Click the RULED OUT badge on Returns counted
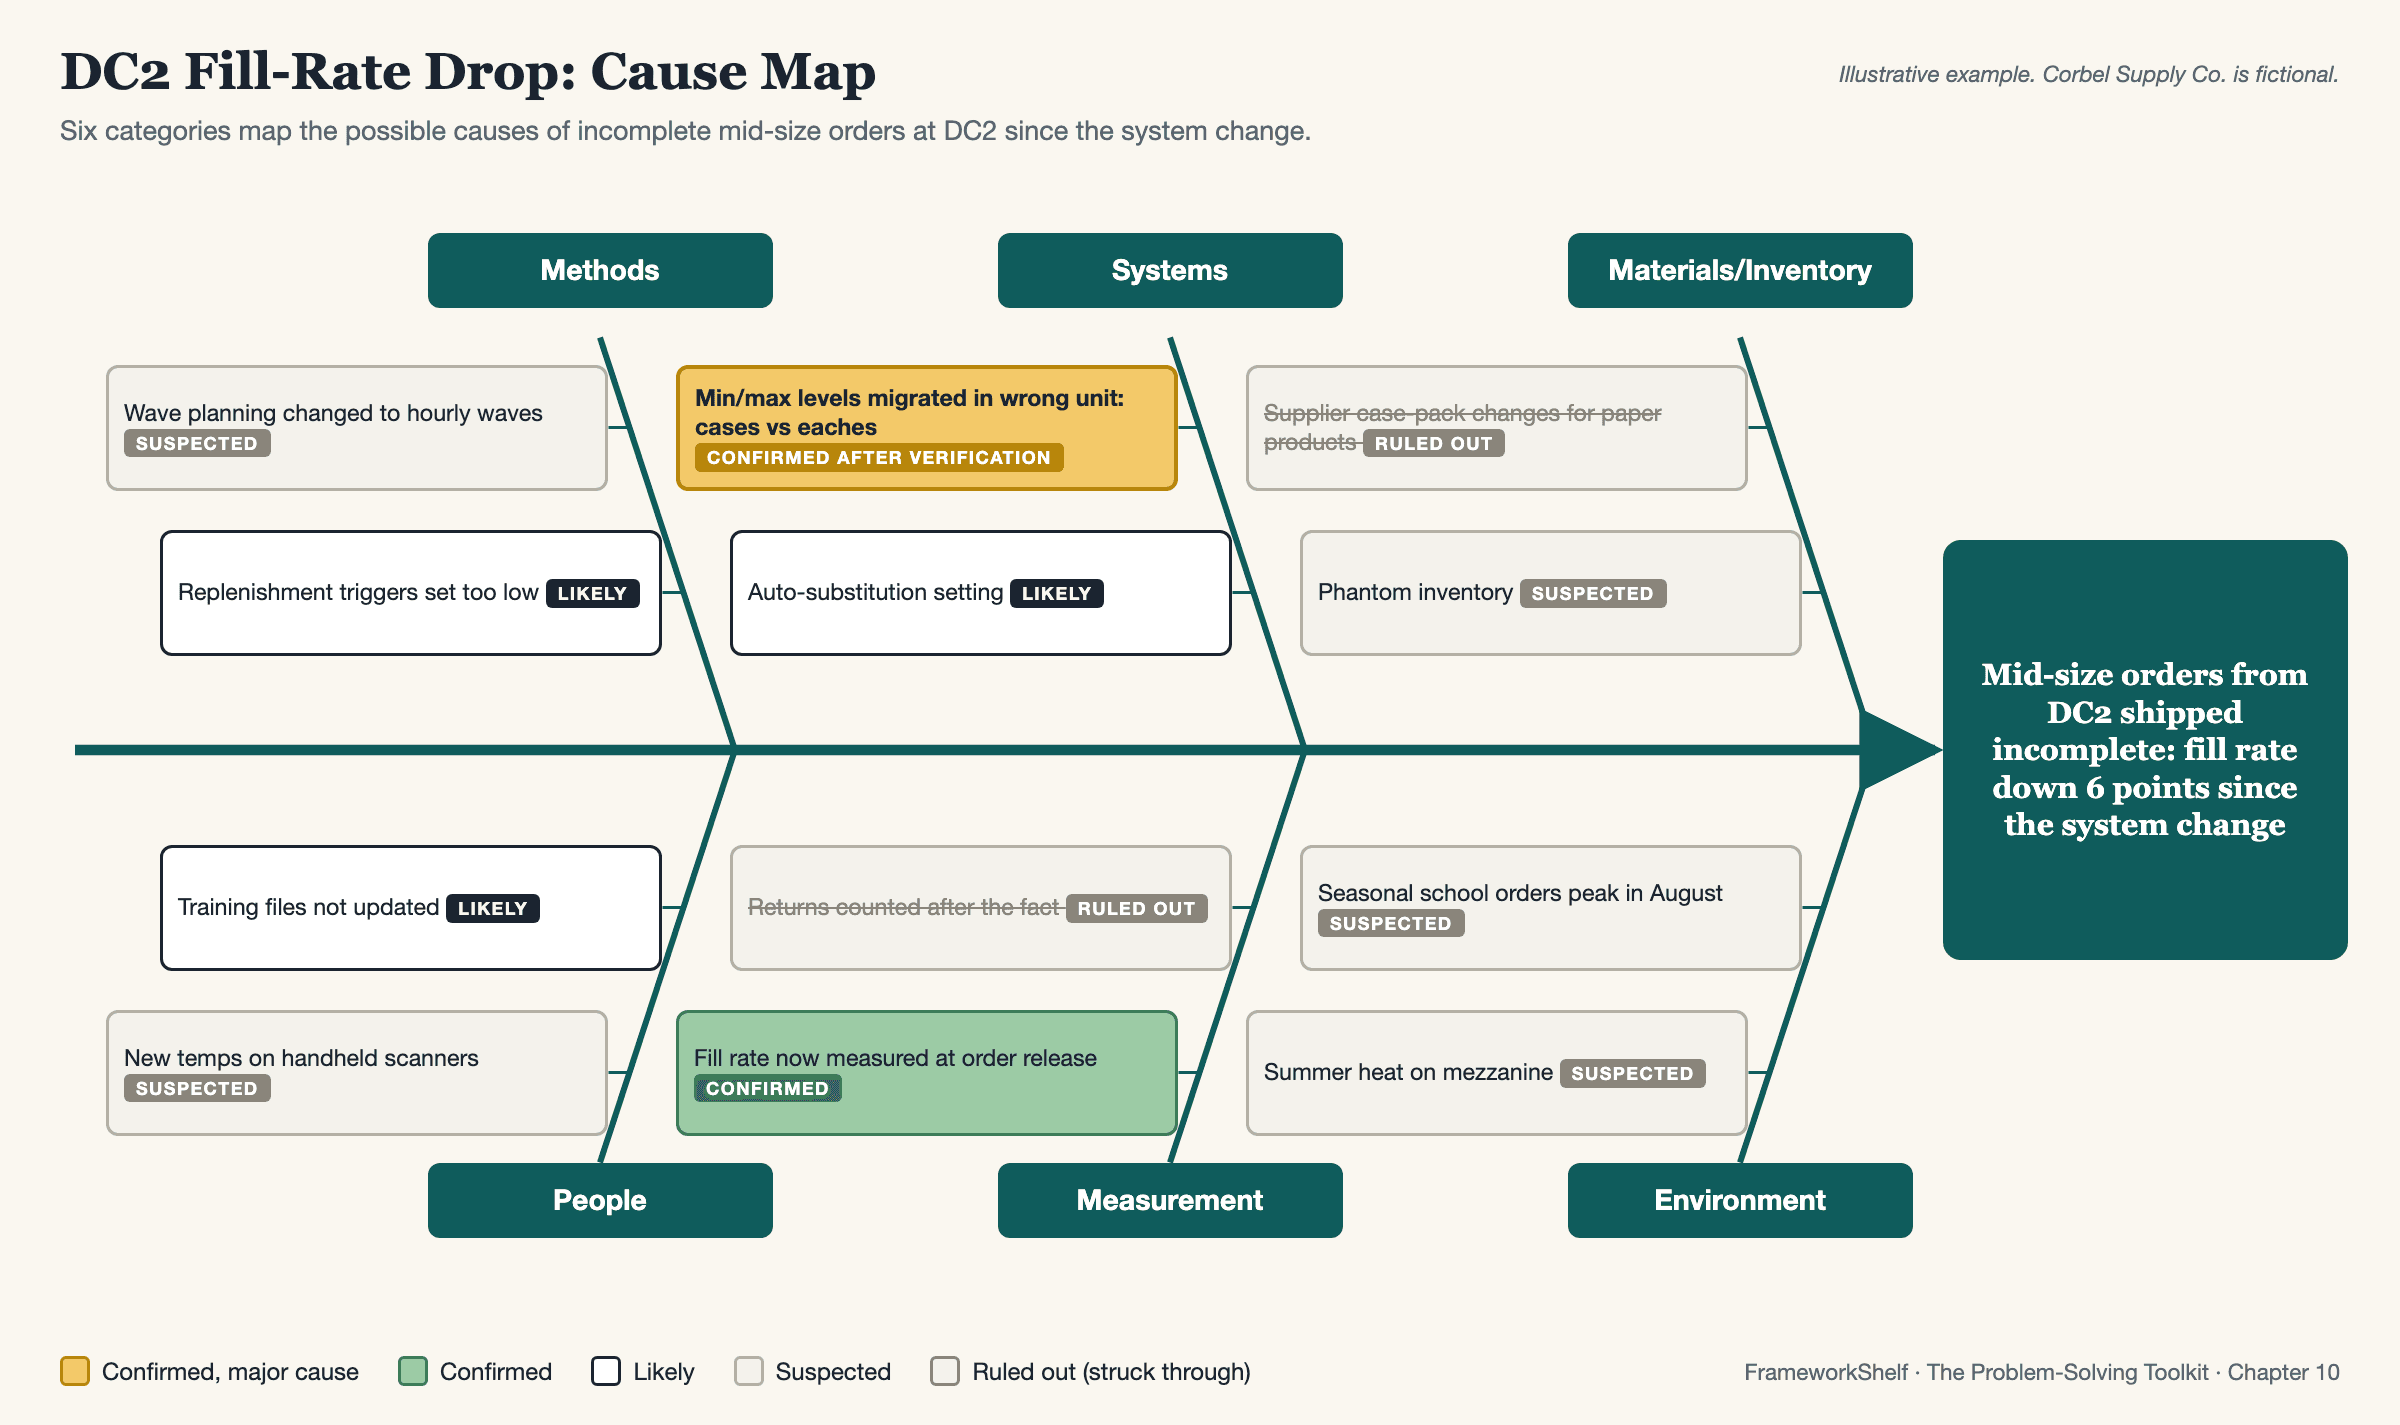Image resolution: width=2400 pixels, height=1425 pixels. (1137, 908)
